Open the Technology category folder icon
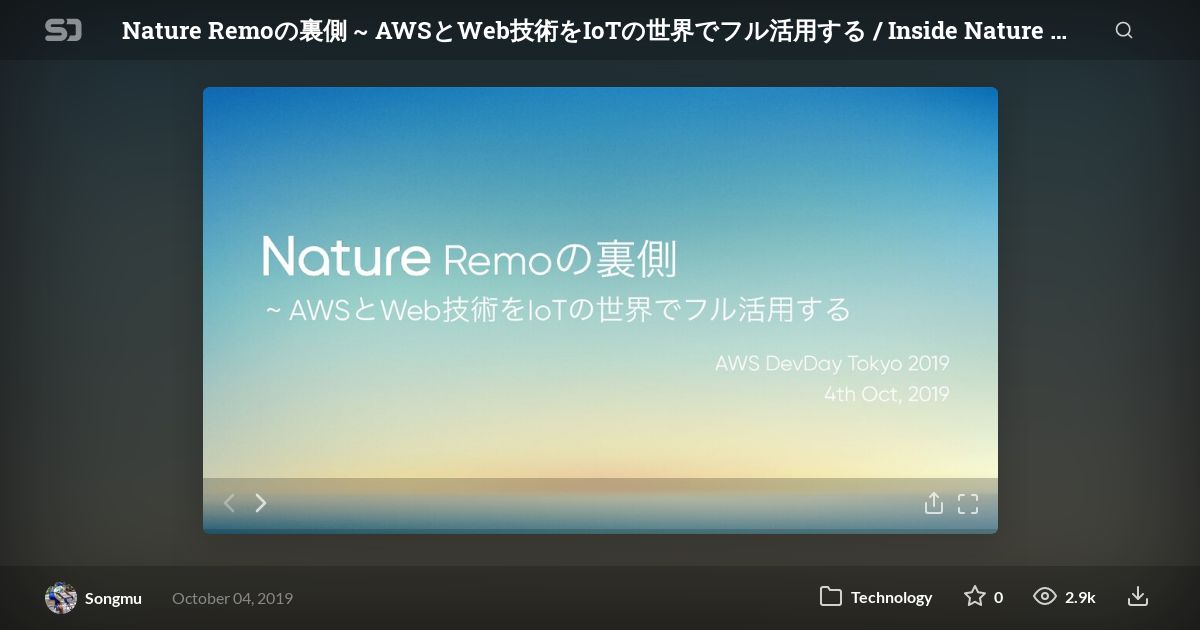Screen dimensions: 1200x630 tap(831, 597)
